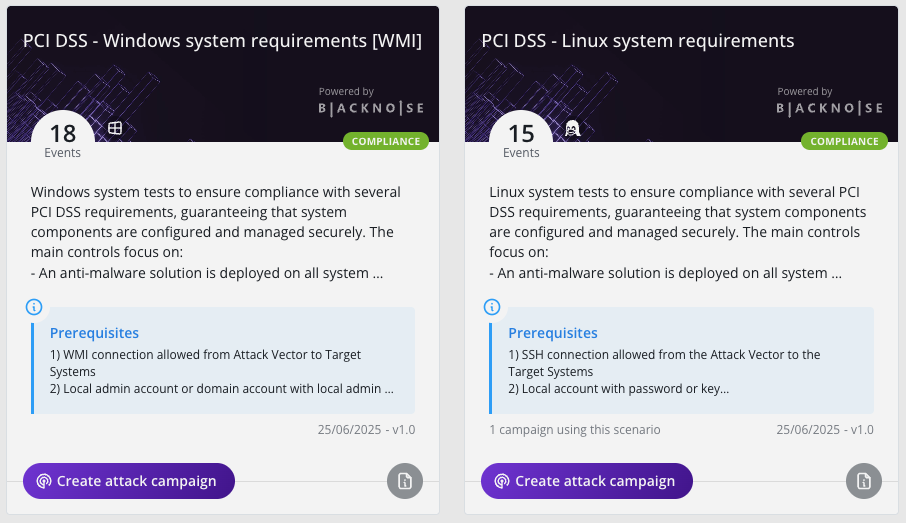Click the Windows OS icon on first card
This screenshot has width=906, height=523.
click(116, 128)
